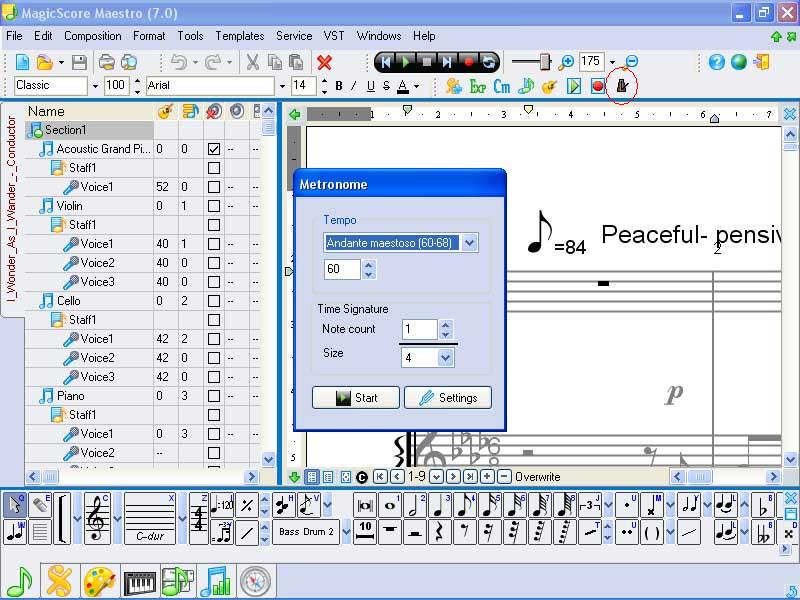Increase metronome tempo value with up arrow
Image resolution: width=800 pixels, height=600 pixels.
pos(369,264)
